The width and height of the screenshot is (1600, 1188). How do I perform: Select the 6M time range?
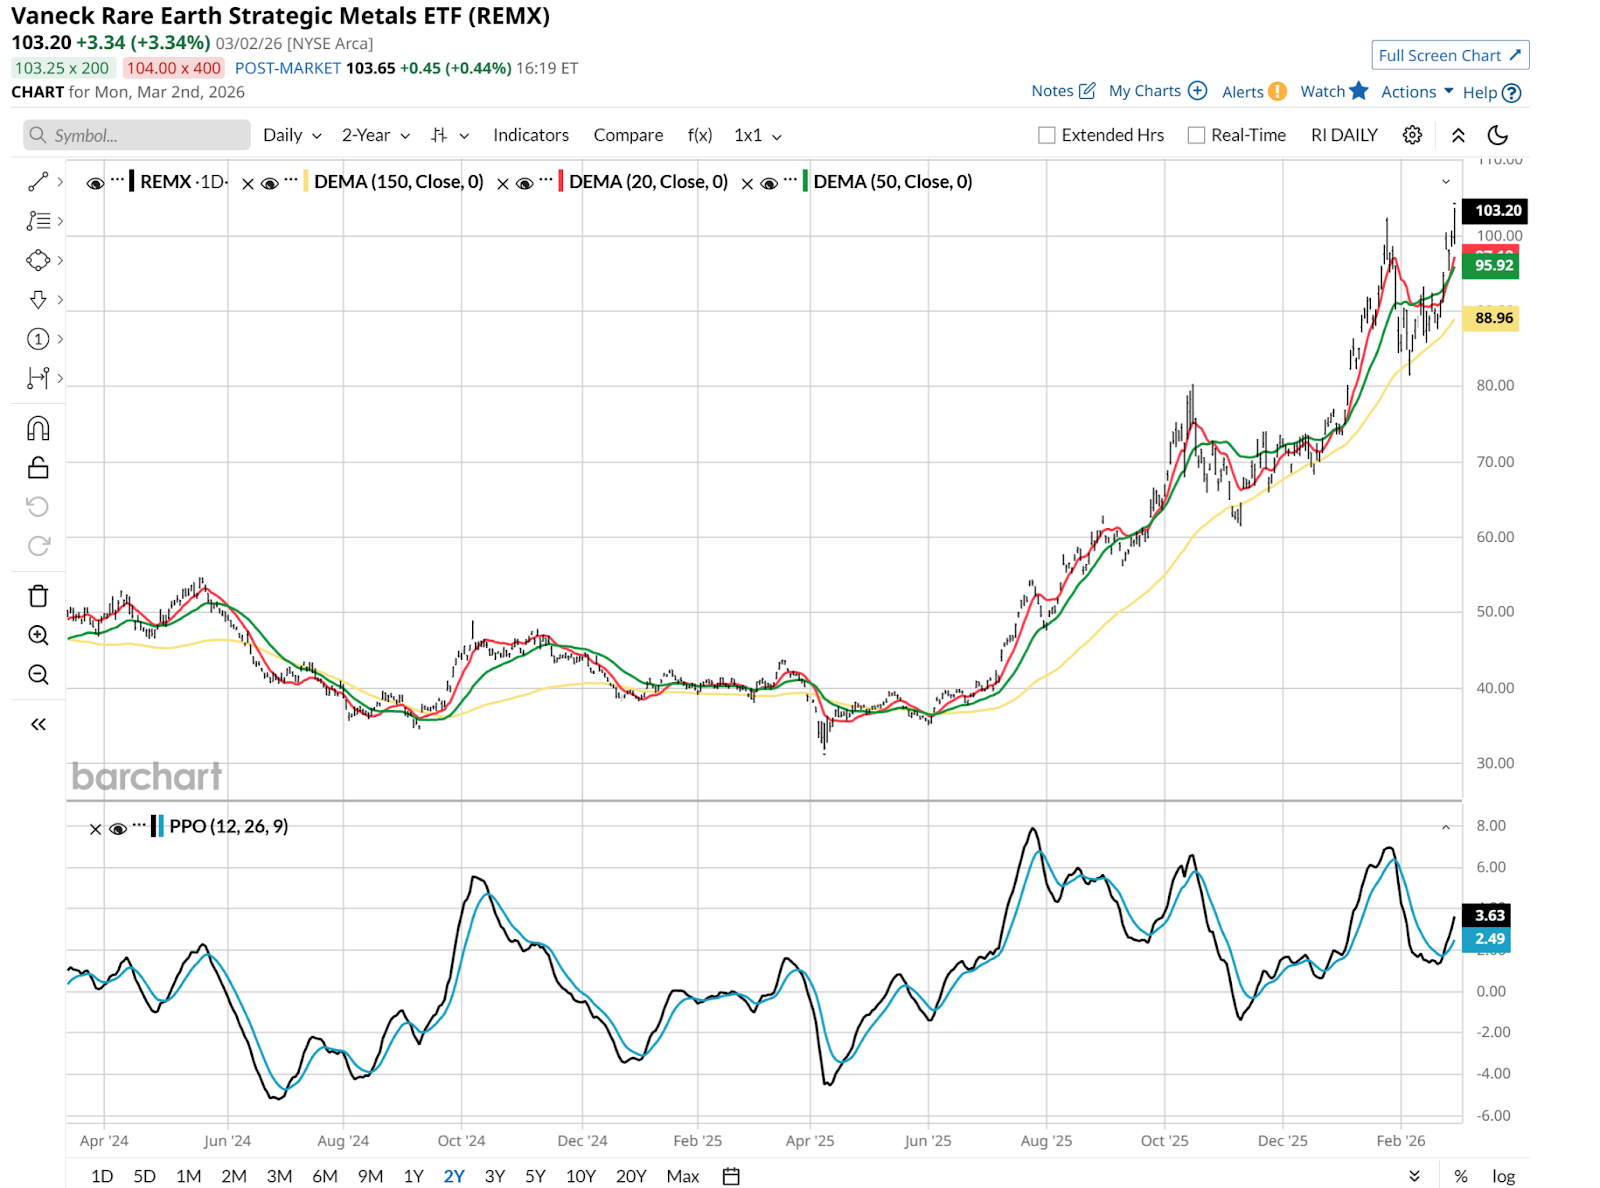click(x=325, y=1176)
